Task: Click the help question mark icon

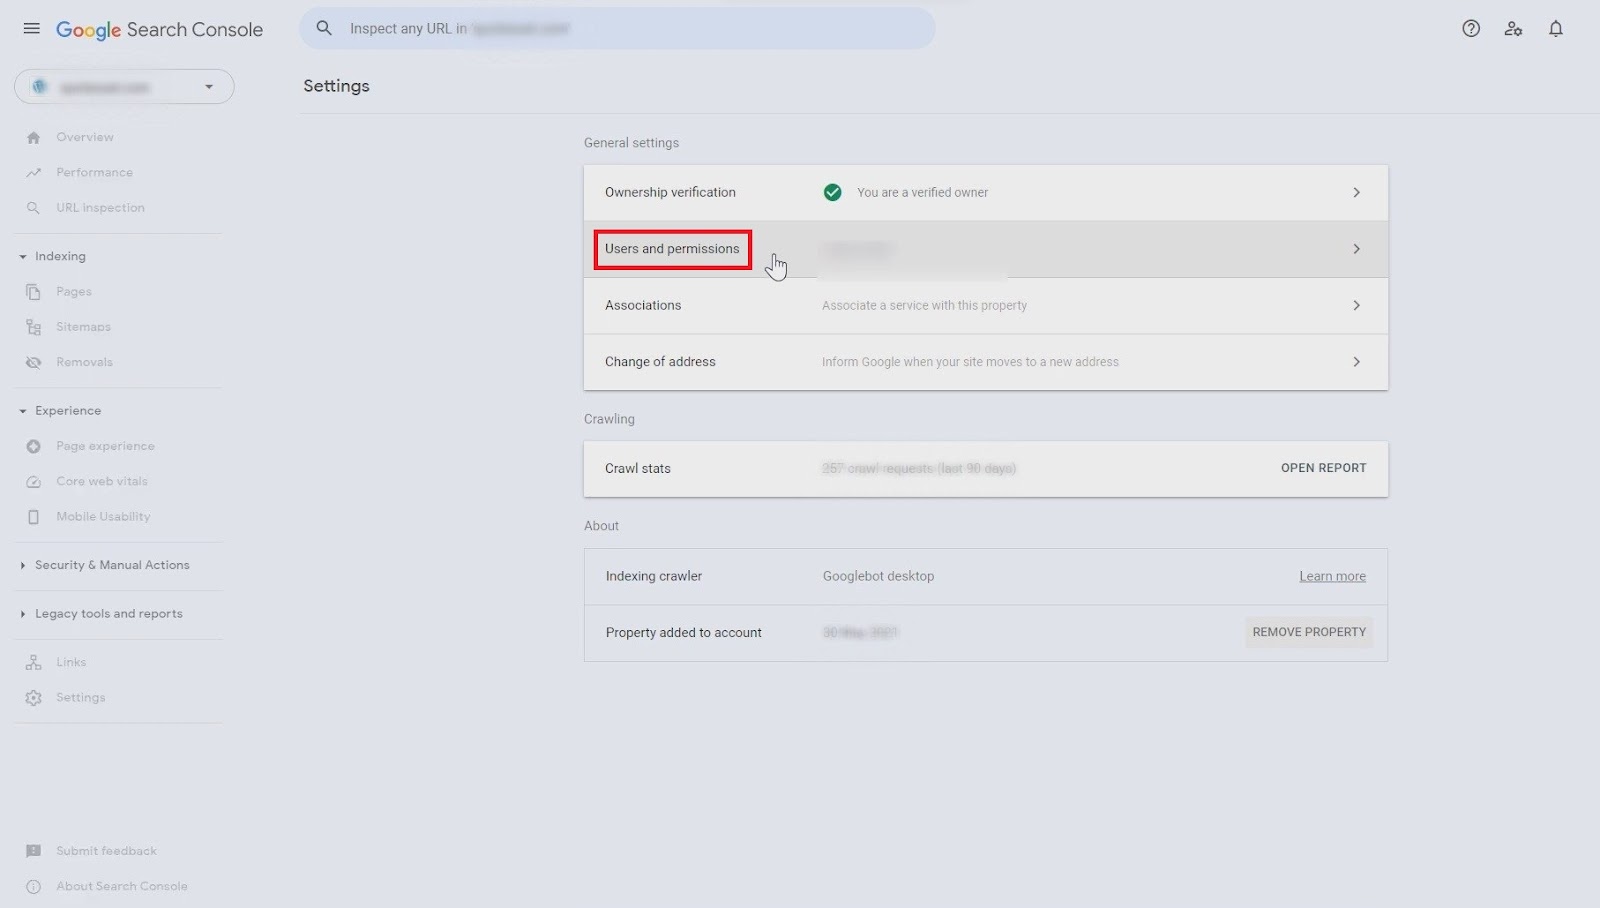Action: tap(1470, 28)
